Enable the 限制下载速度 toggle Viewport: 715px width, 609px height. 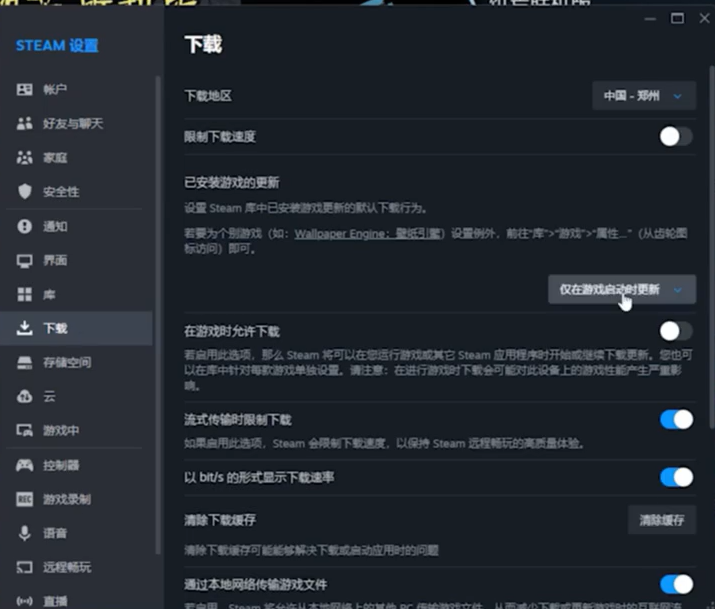pyautogui.click(x=676, y=137)
